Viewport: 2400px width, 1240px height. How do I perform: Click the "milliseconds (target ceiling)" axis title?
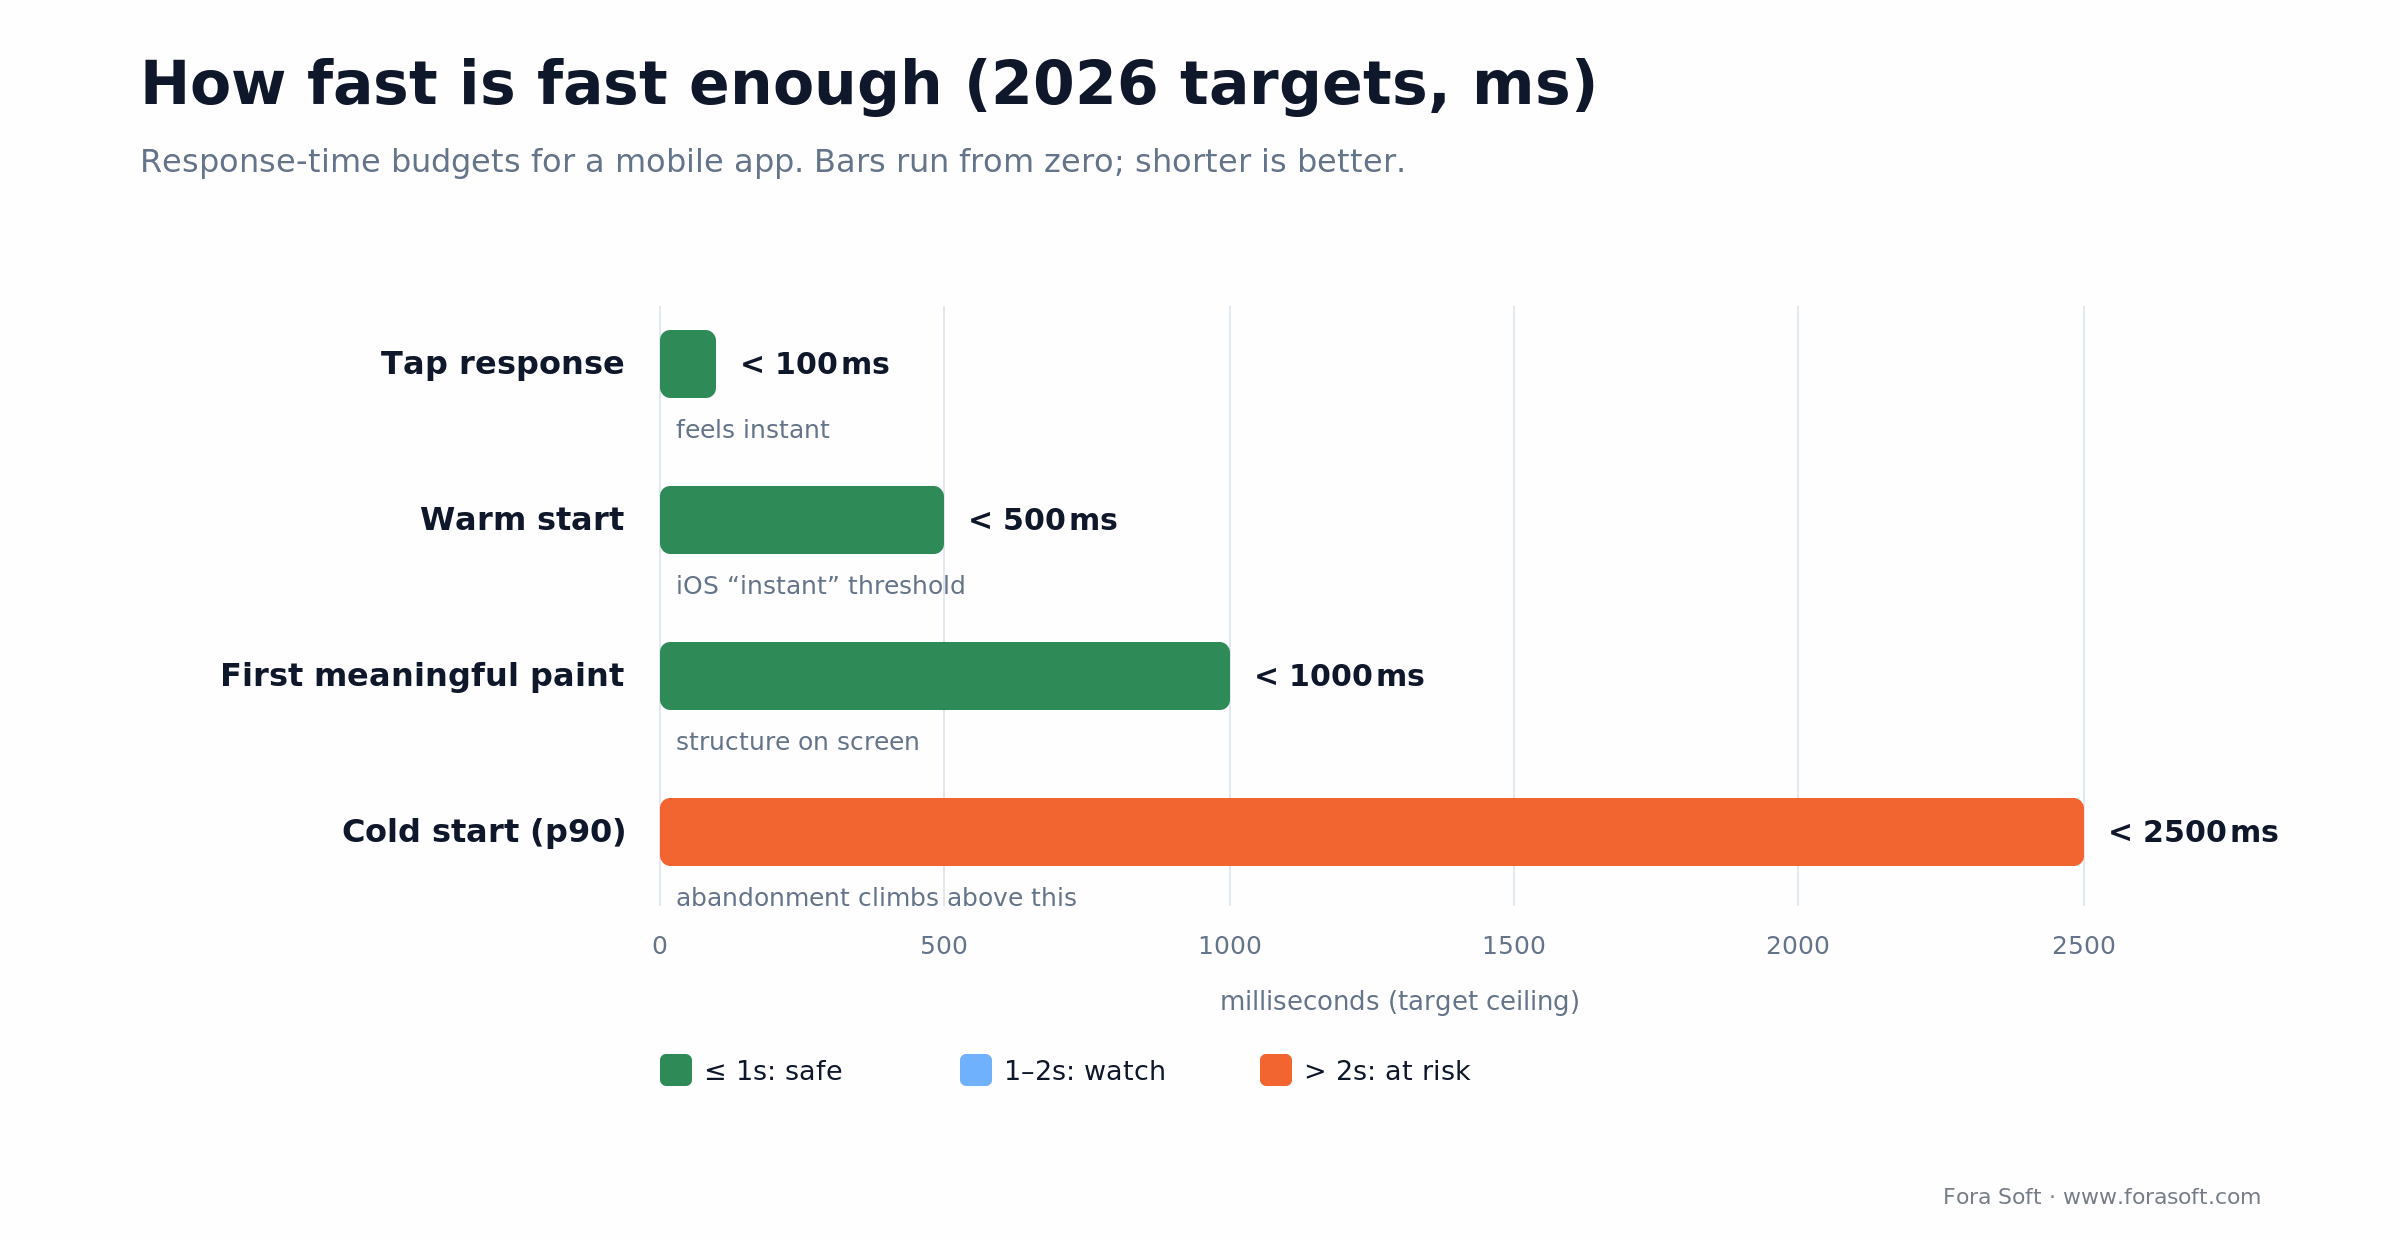click(1399, 1002)
